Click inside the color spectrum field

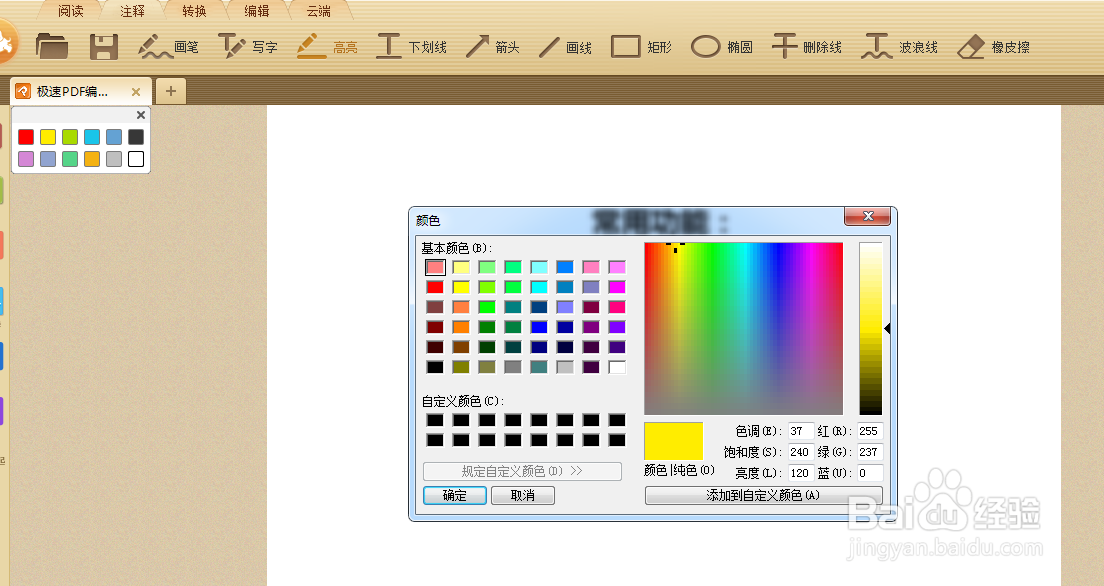[x=744, y=328]
